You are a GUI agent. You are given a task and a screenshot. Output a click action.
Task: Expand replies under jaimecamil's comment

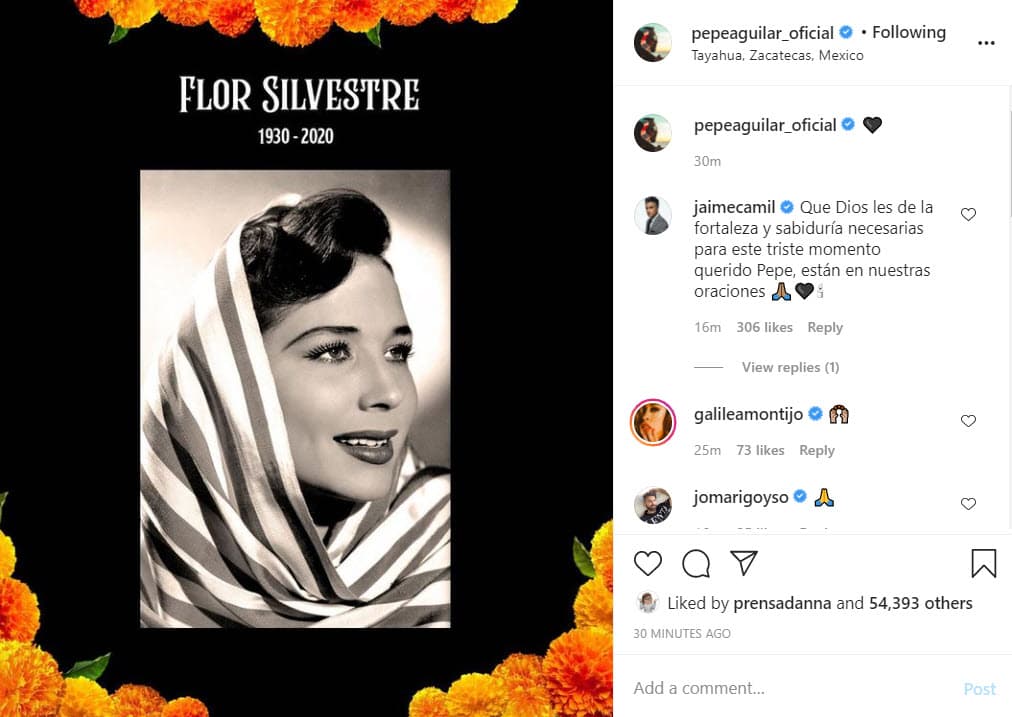coord(789,367)
